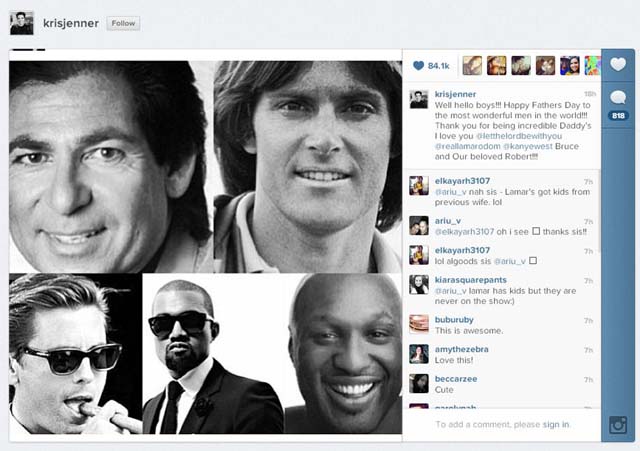Click @ariu_v mention in Lamar's kids comment
The width and height of the screenshot is (640, 451).
tap(451, 192)
